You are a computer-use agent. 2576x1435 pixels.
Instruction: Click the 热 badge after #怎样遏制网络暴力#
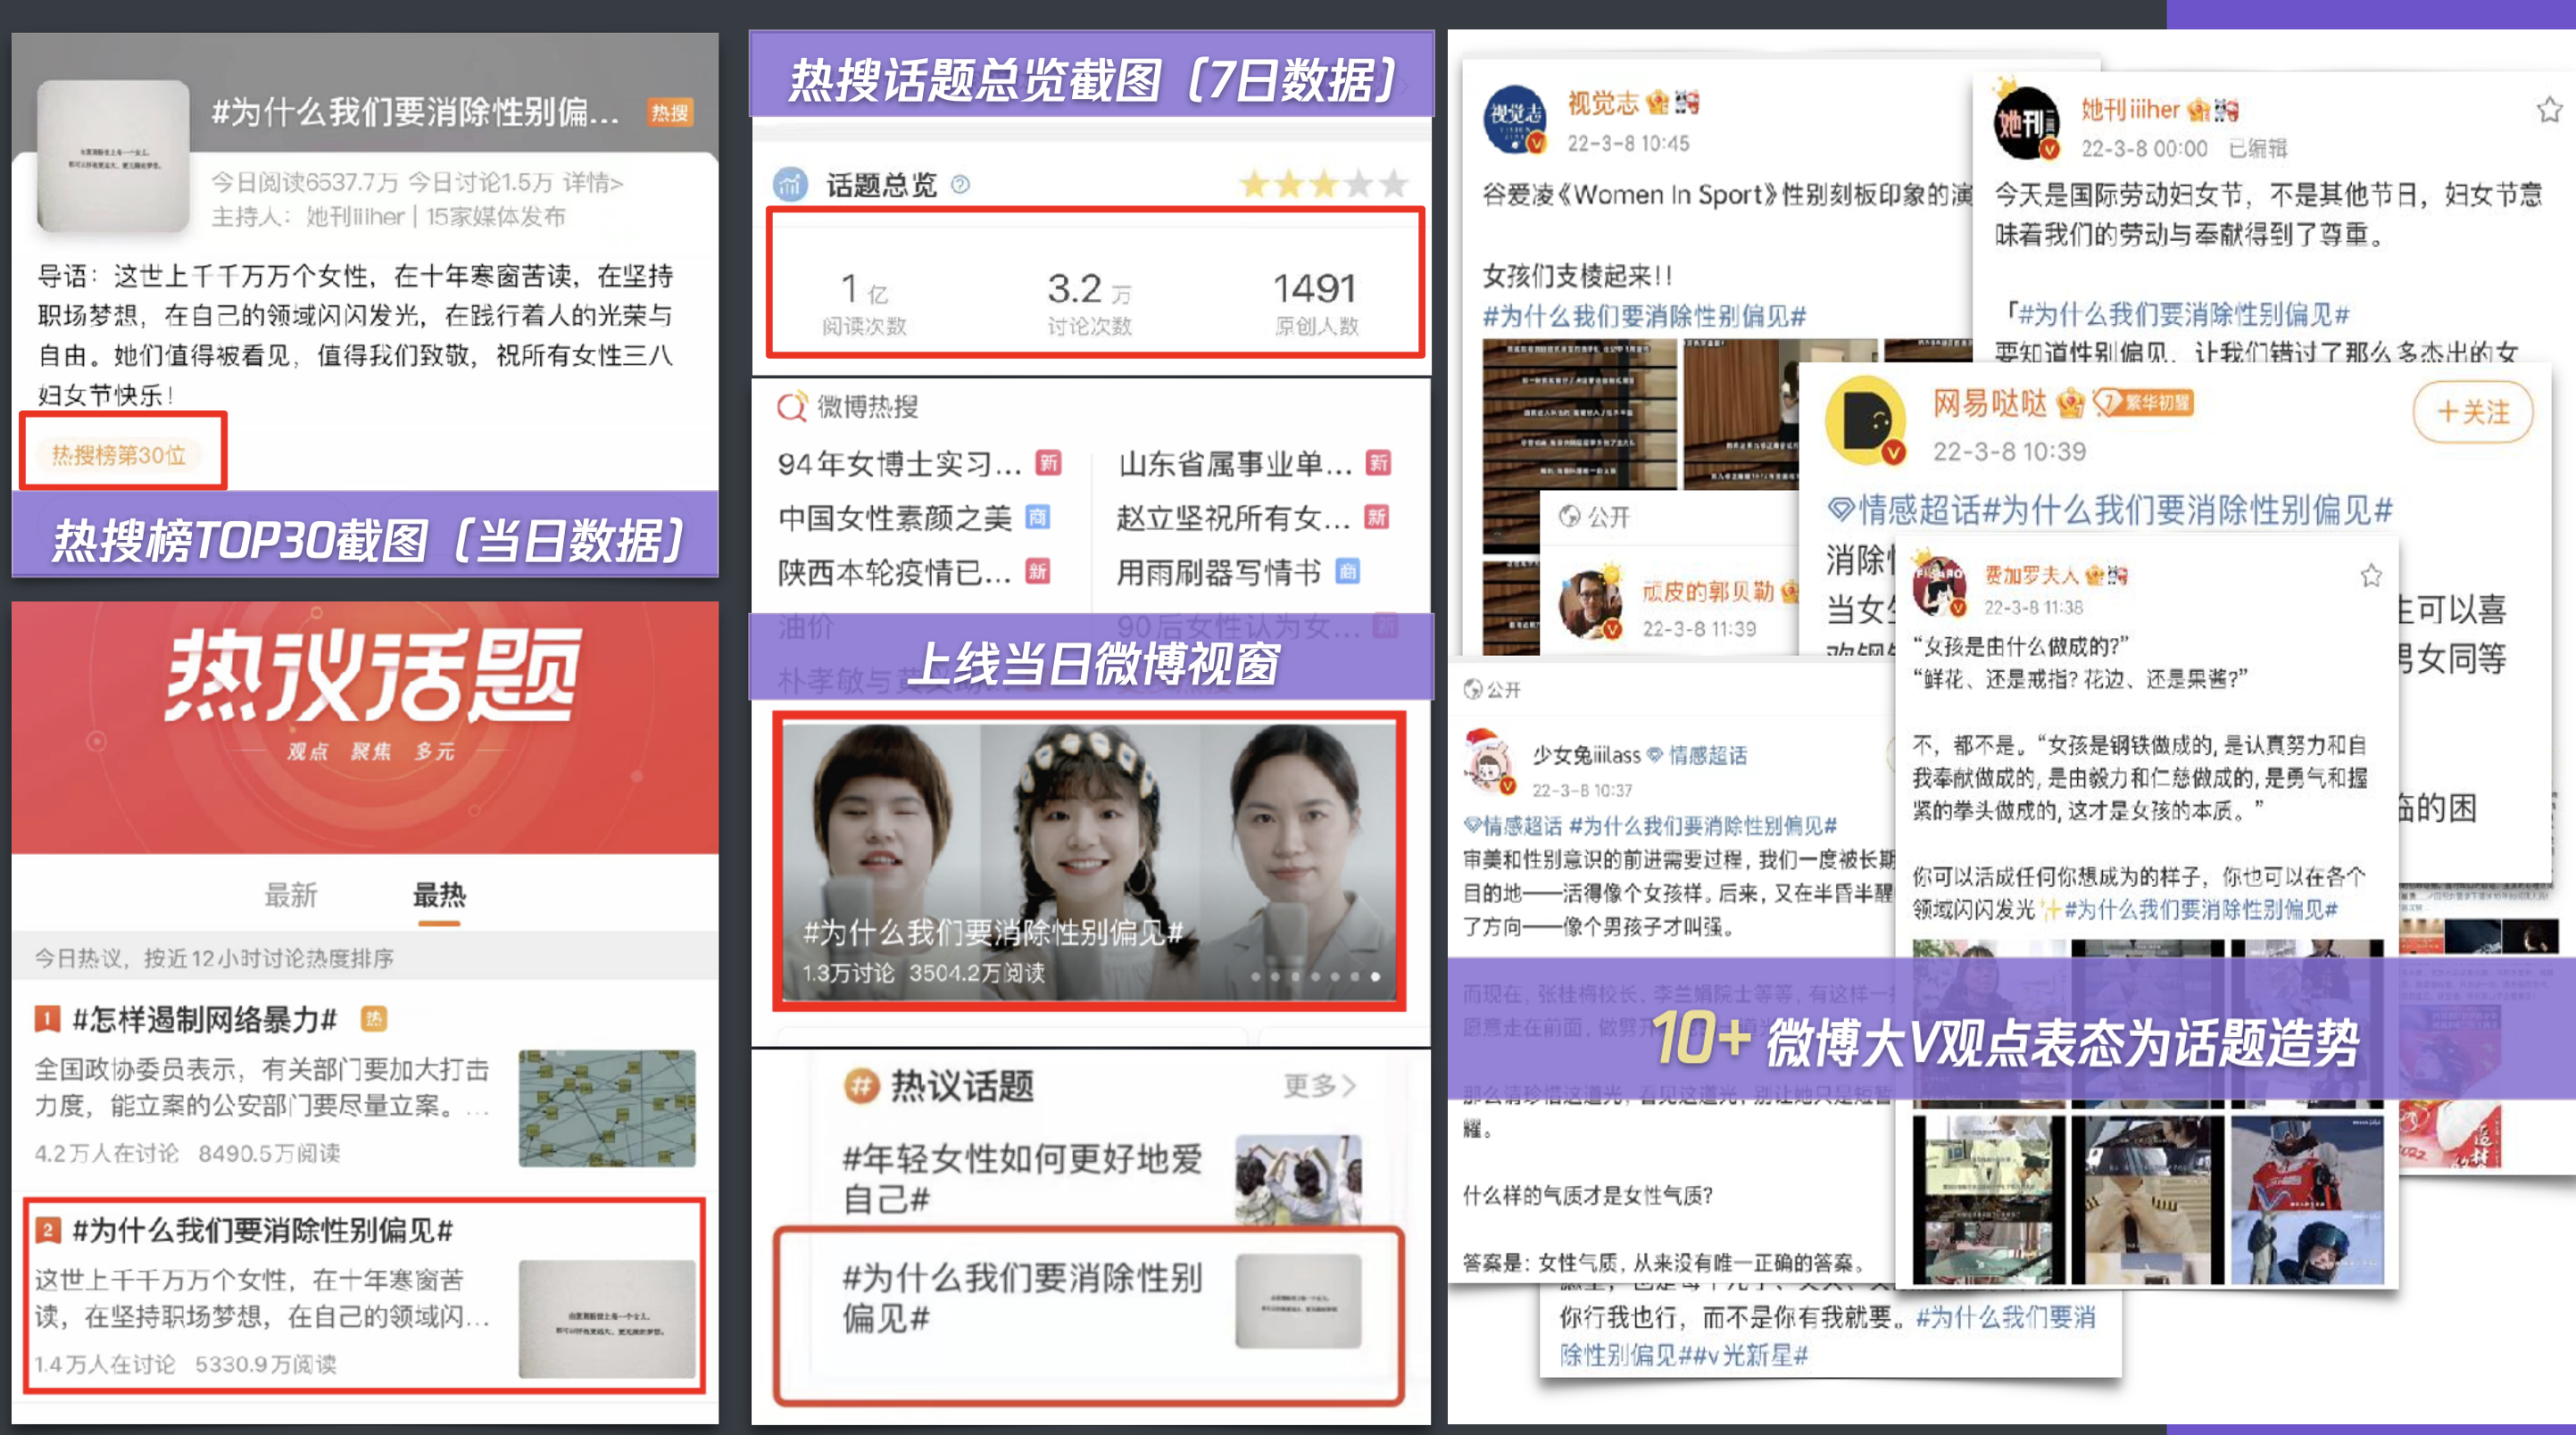(x=373, y=1019)
